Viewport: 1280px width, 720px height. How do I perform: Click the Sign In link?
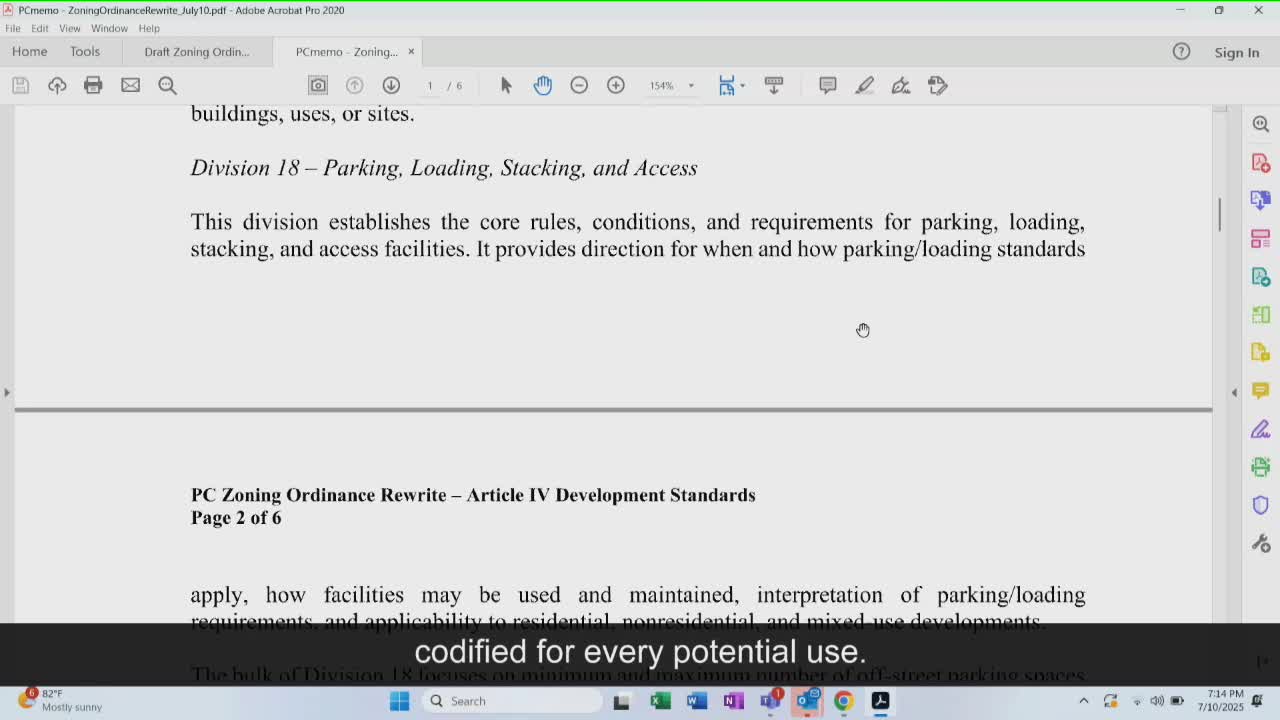[1237, 53]
